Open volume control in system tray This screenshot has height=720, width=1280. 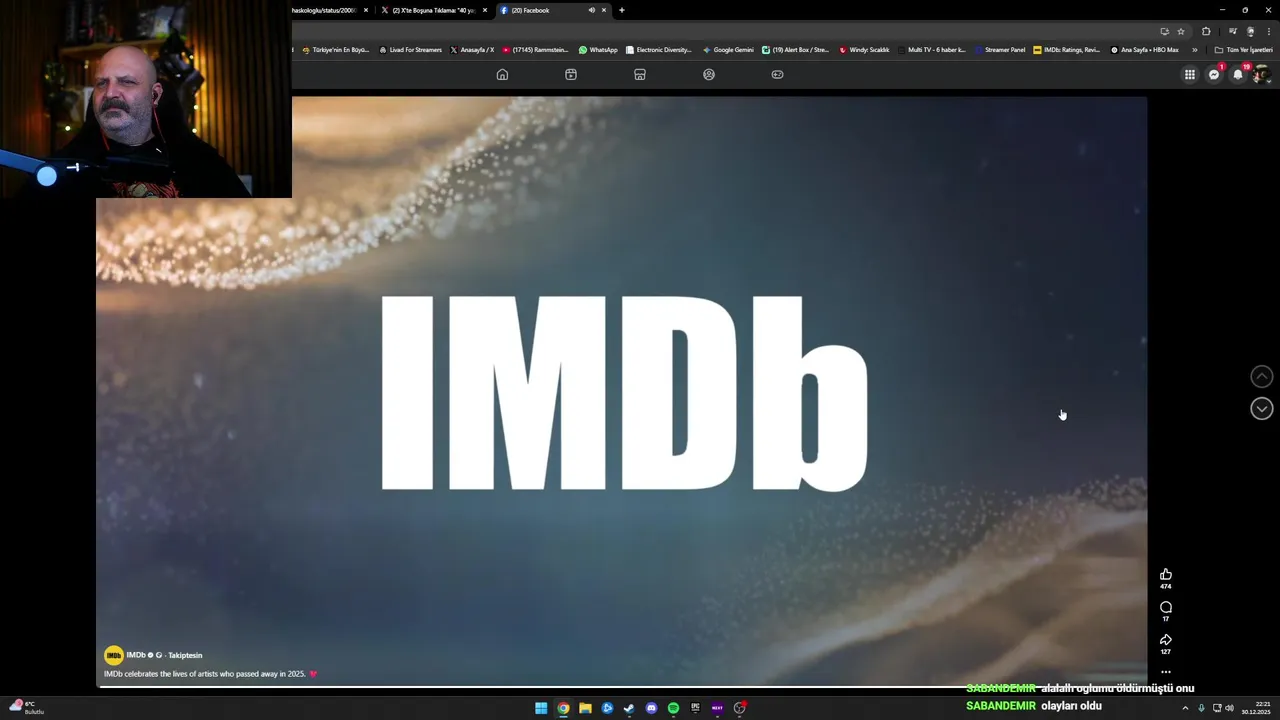(x=1229, y=708)
